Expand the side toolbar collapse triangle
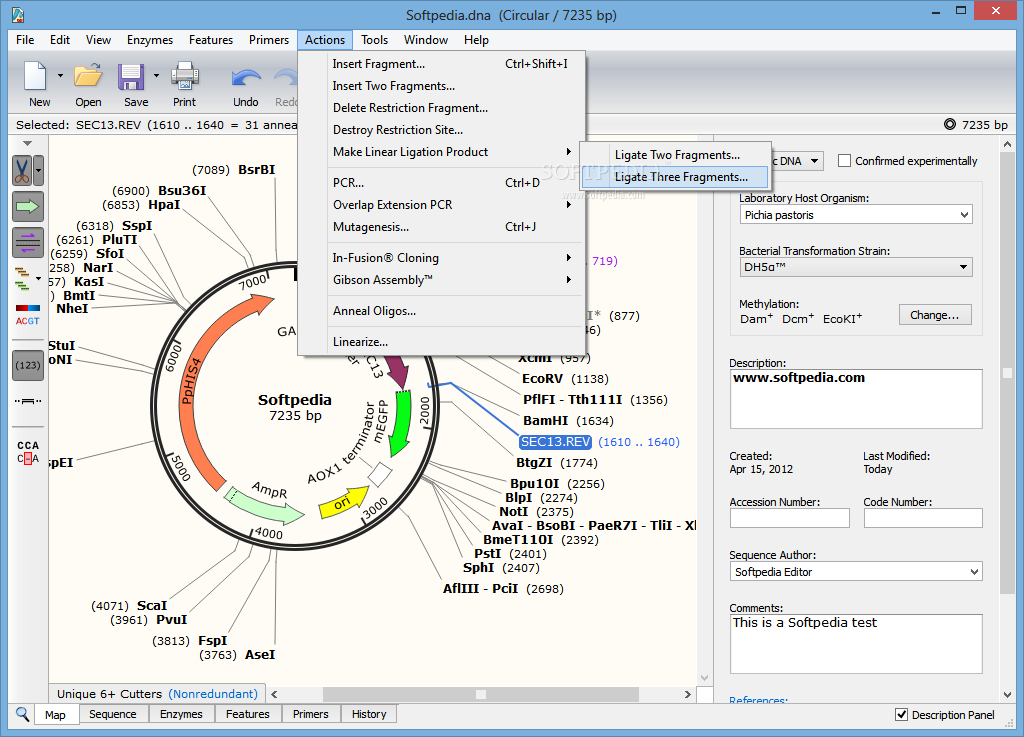1024x737 pixels. 27,143
